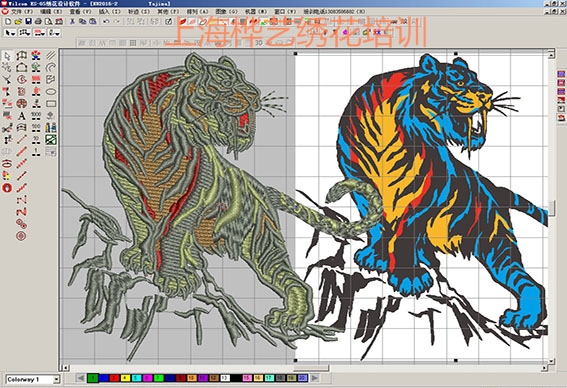Select the ellipse shape tool
The image size is (567, 388).
51,92
